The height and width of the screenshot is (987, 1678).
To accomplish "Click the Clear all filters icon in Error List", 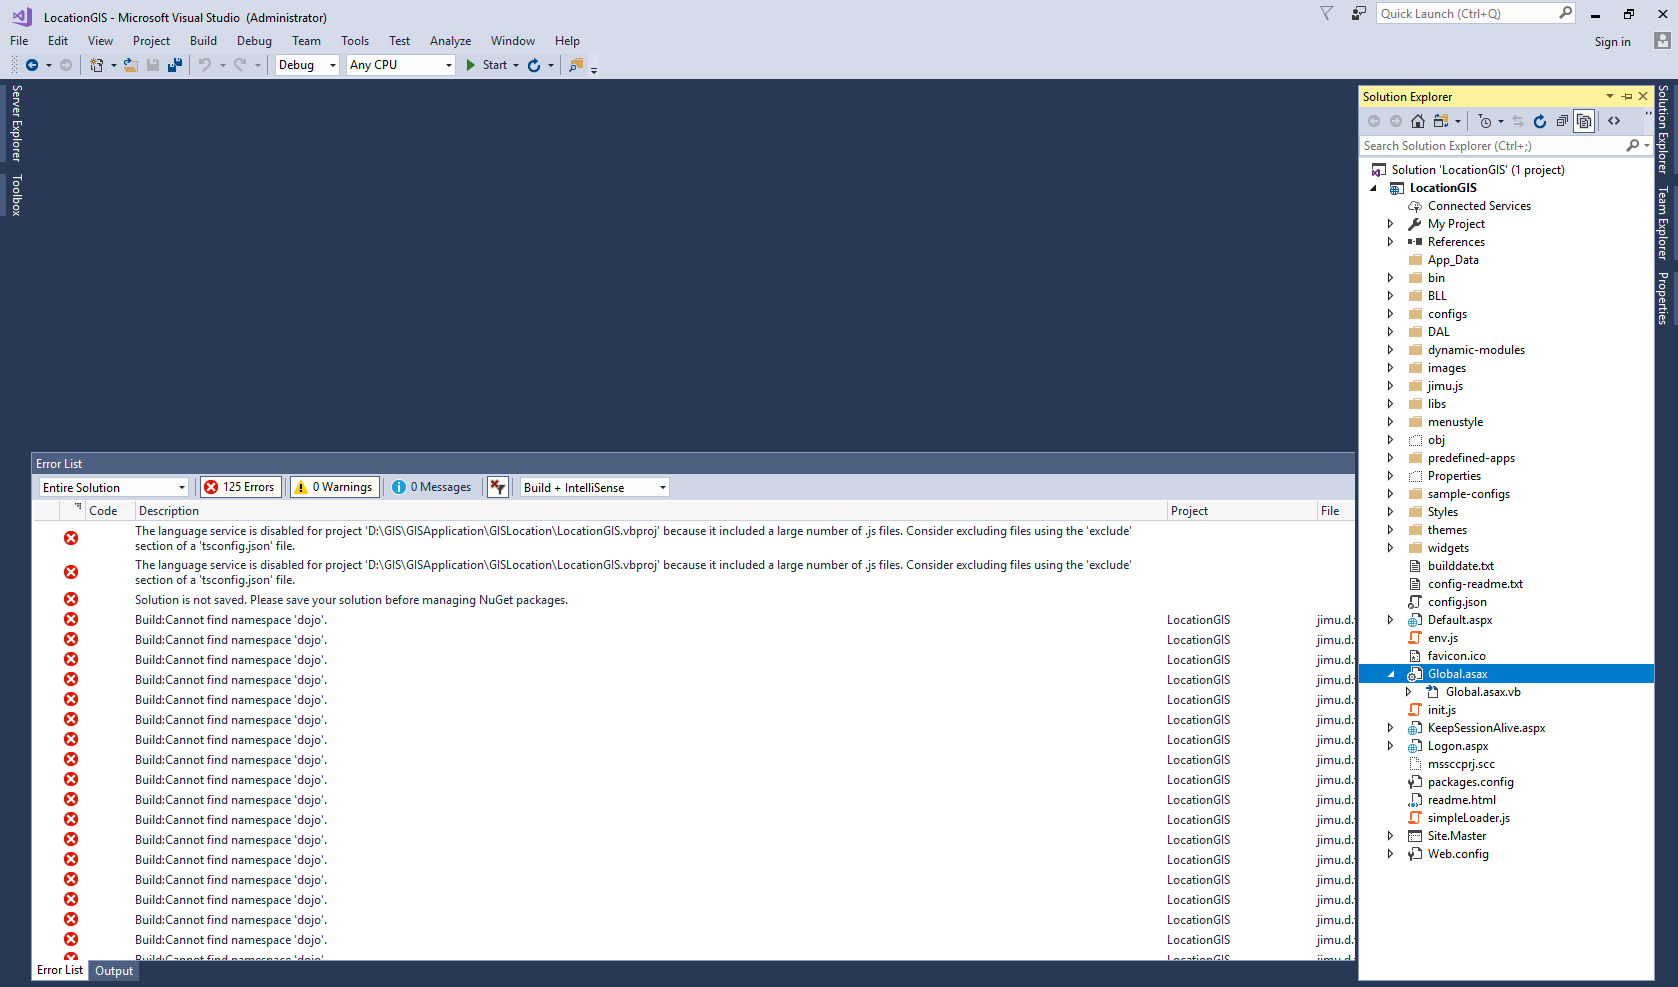I will click(498, 487).
